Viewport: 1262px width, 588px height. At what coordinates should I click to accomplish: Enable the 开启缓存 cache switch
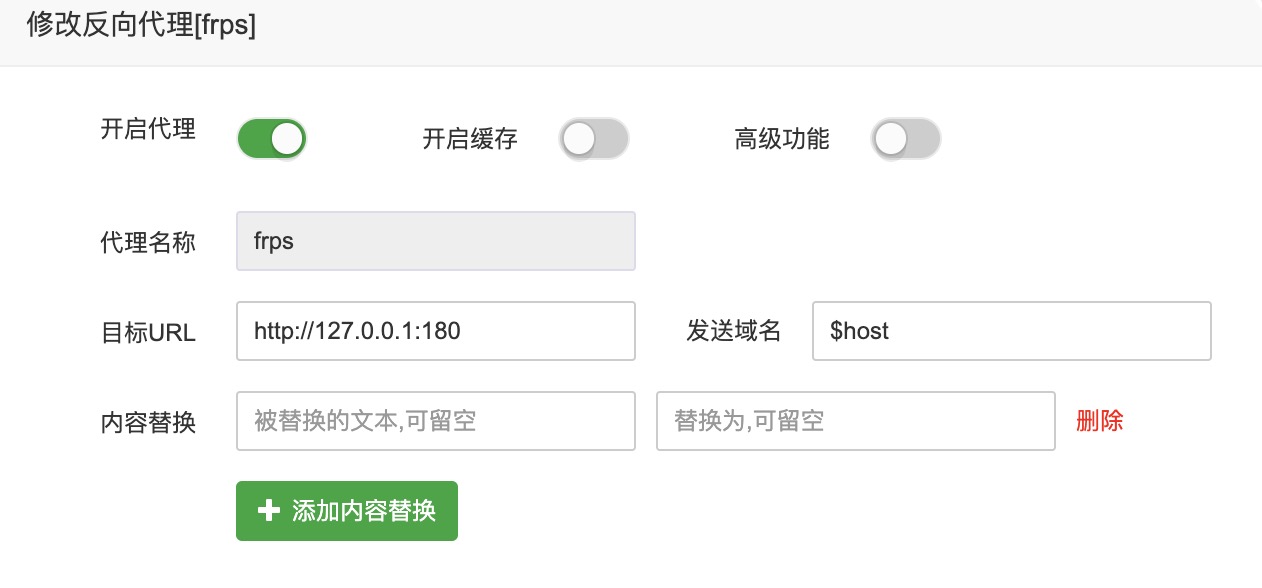tap(594, 139)
